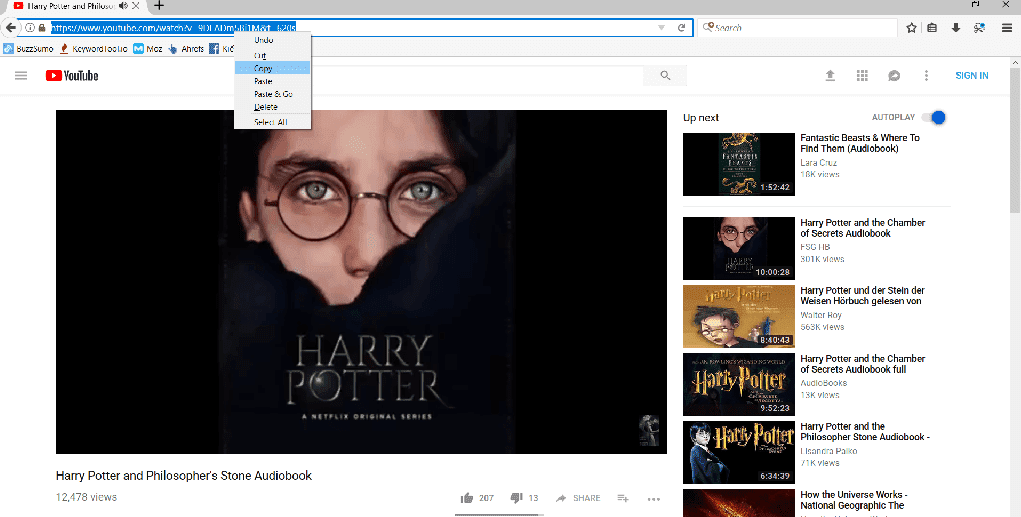Image resolution: width=1021 pixels, height=517 pixels.
Task: Reload the page using the refresh icon
Action: [x=681, y=28]
